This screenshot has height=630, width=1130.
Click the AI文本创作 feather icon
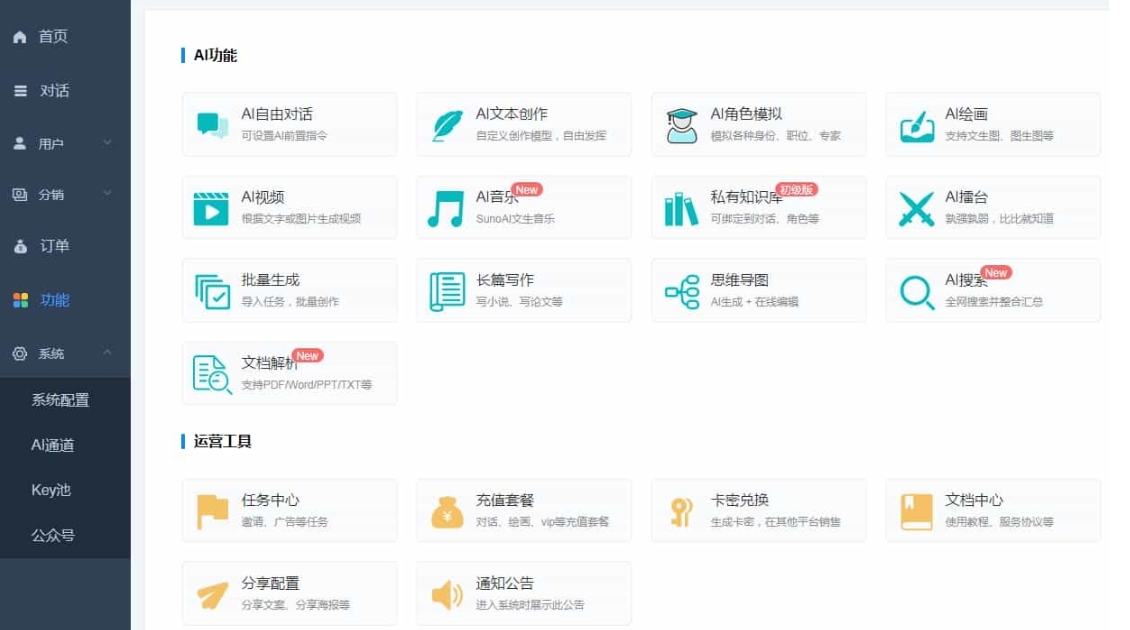pos(446,125)
